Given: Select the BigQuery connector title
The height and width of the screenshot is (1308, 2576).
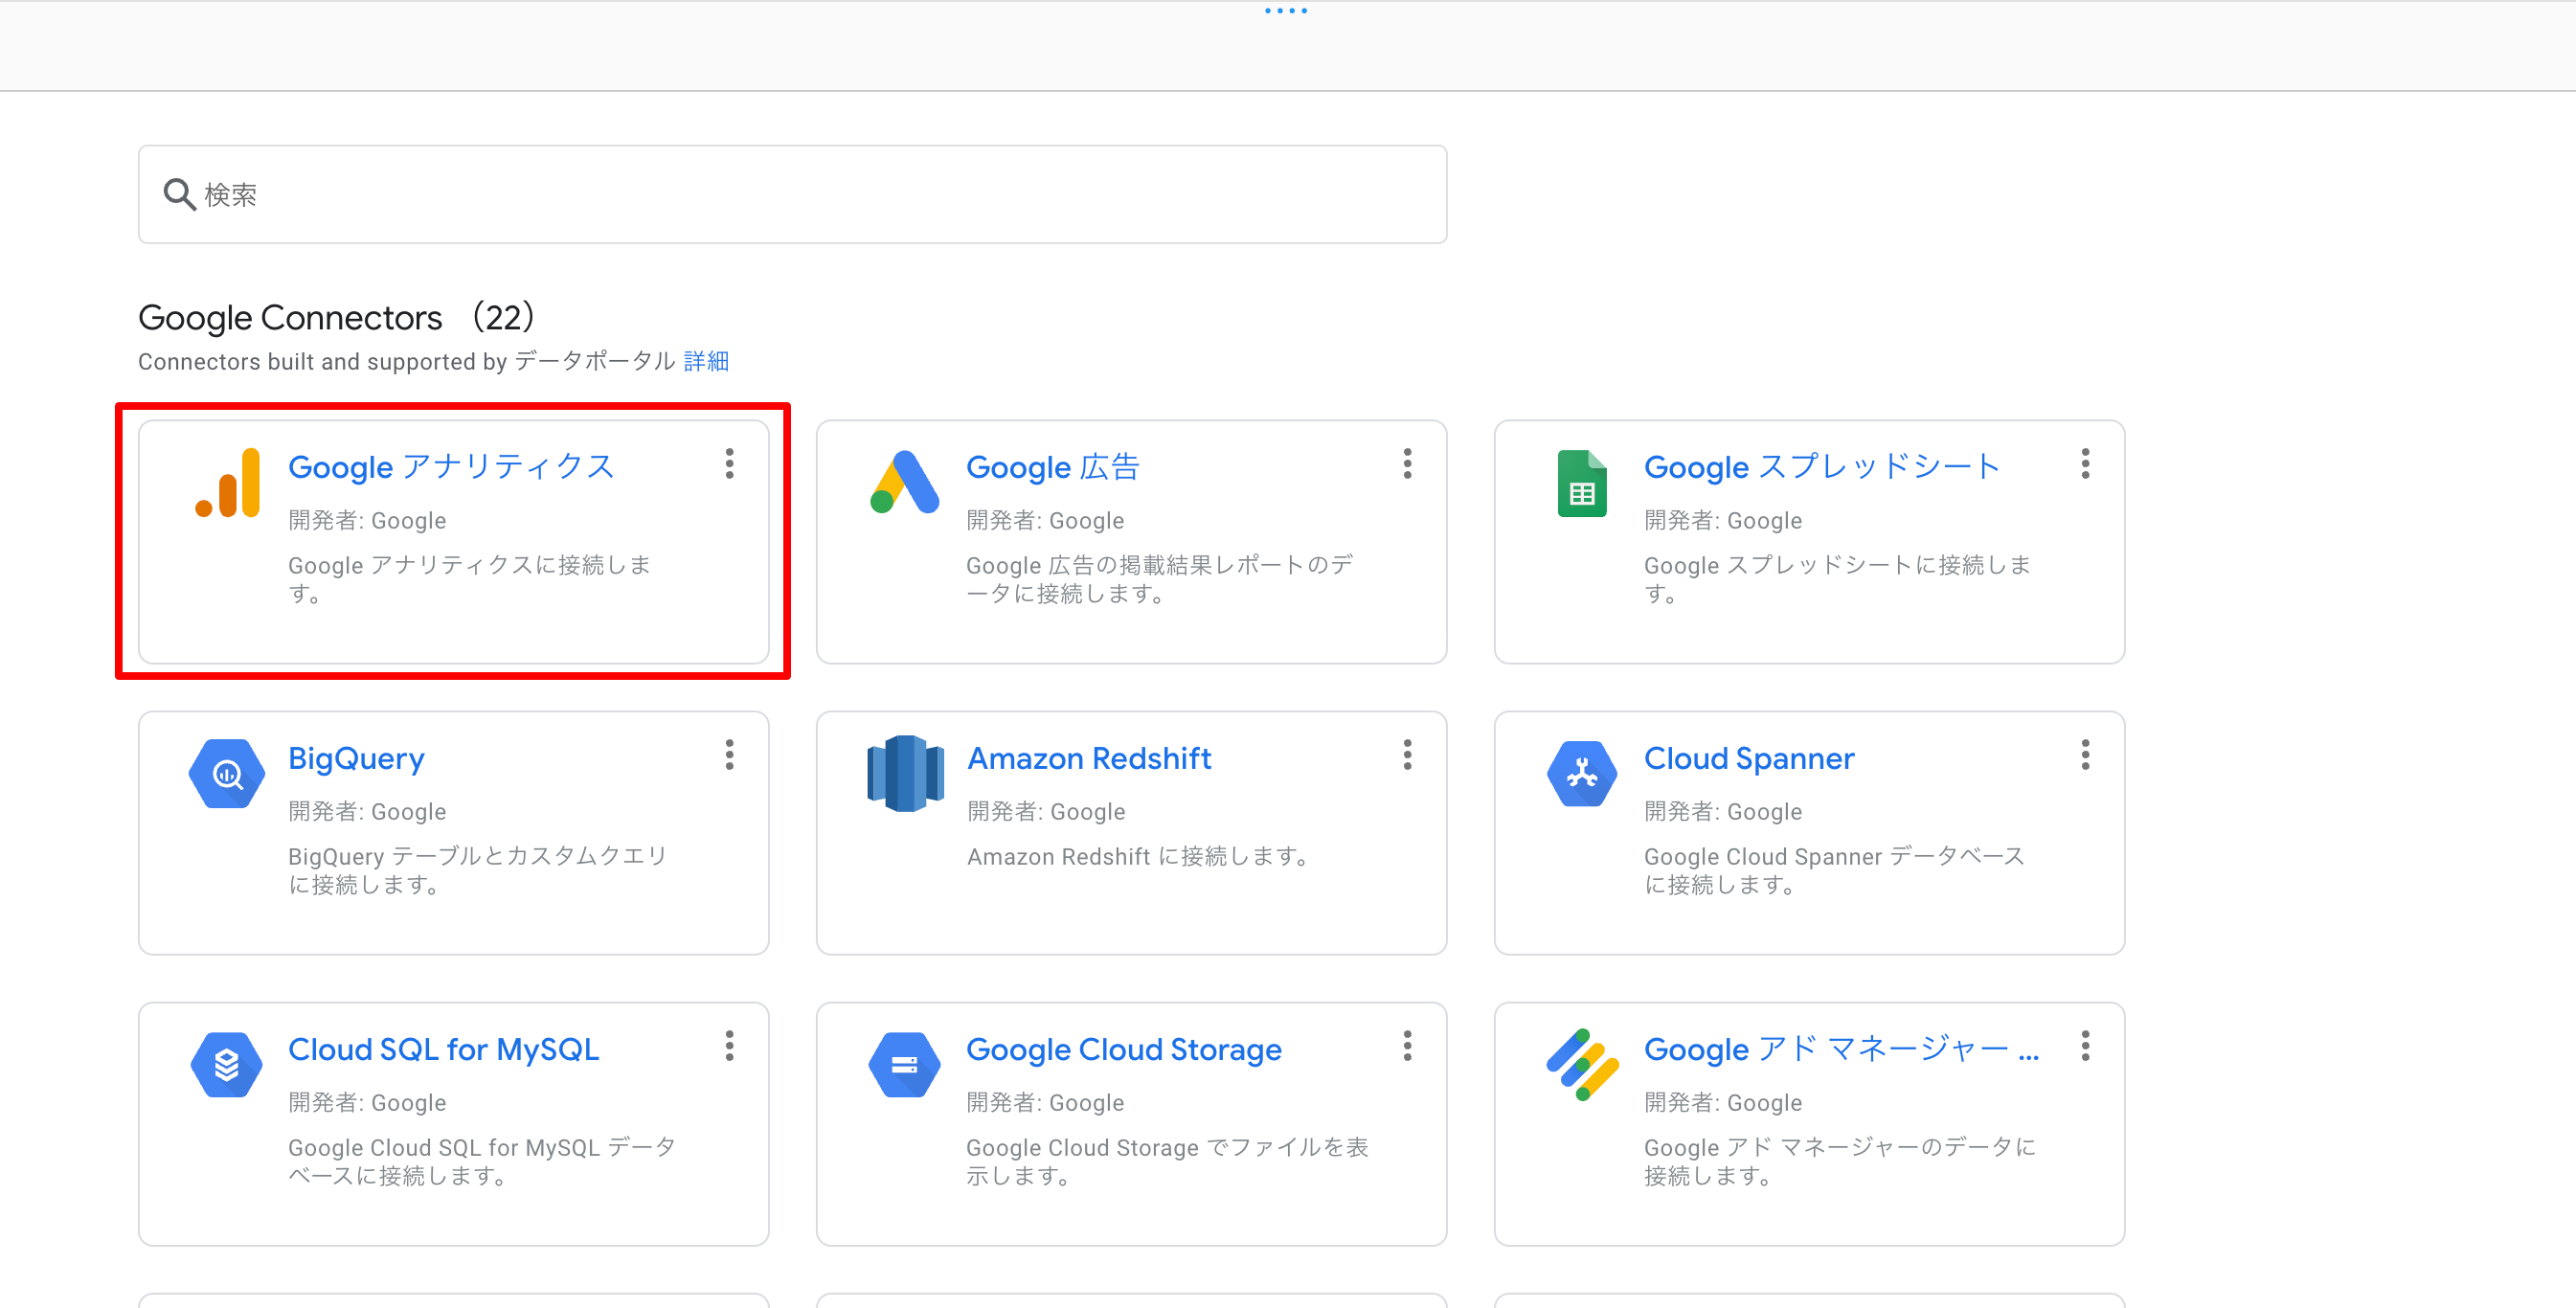Looking at the screenshot, I should 356,758.
